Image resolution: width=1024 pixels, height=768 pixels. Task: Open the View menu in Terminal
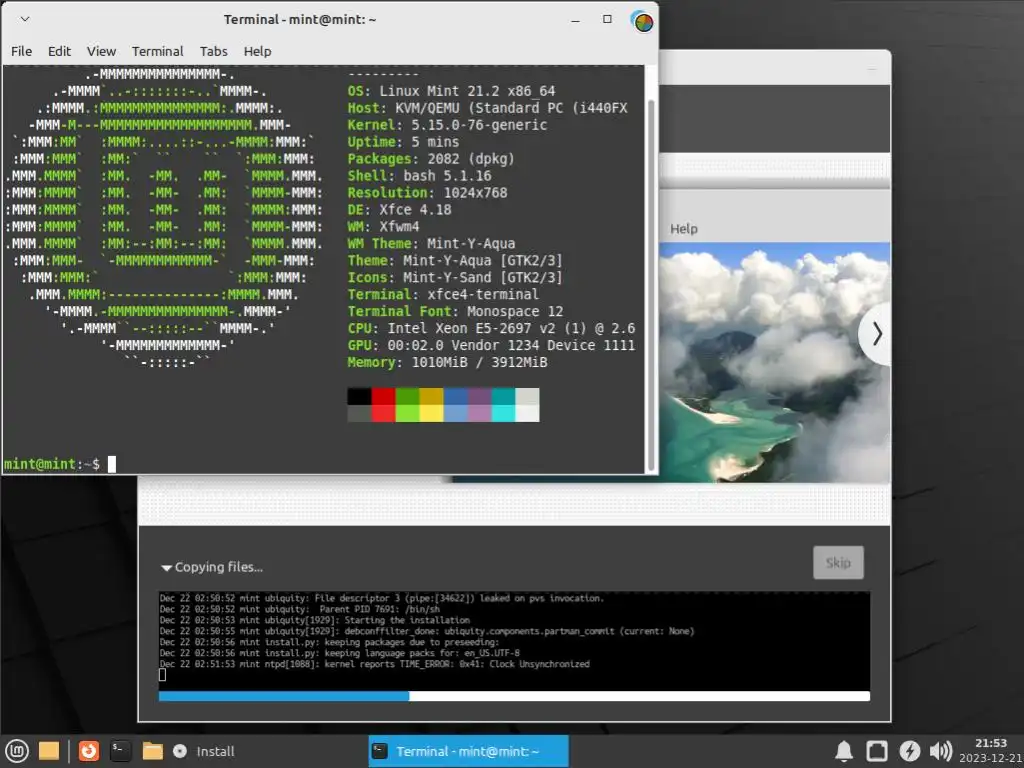pyautogui.click(x=101, y=51)
